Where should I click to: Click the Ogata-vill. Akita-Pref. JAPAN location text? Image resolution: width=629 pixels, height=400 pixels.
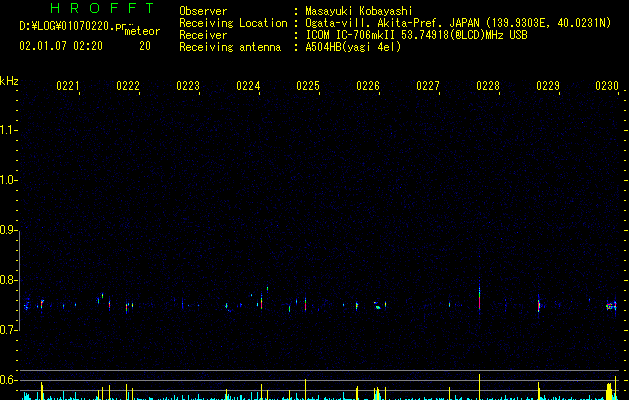(x=458, y=23)
